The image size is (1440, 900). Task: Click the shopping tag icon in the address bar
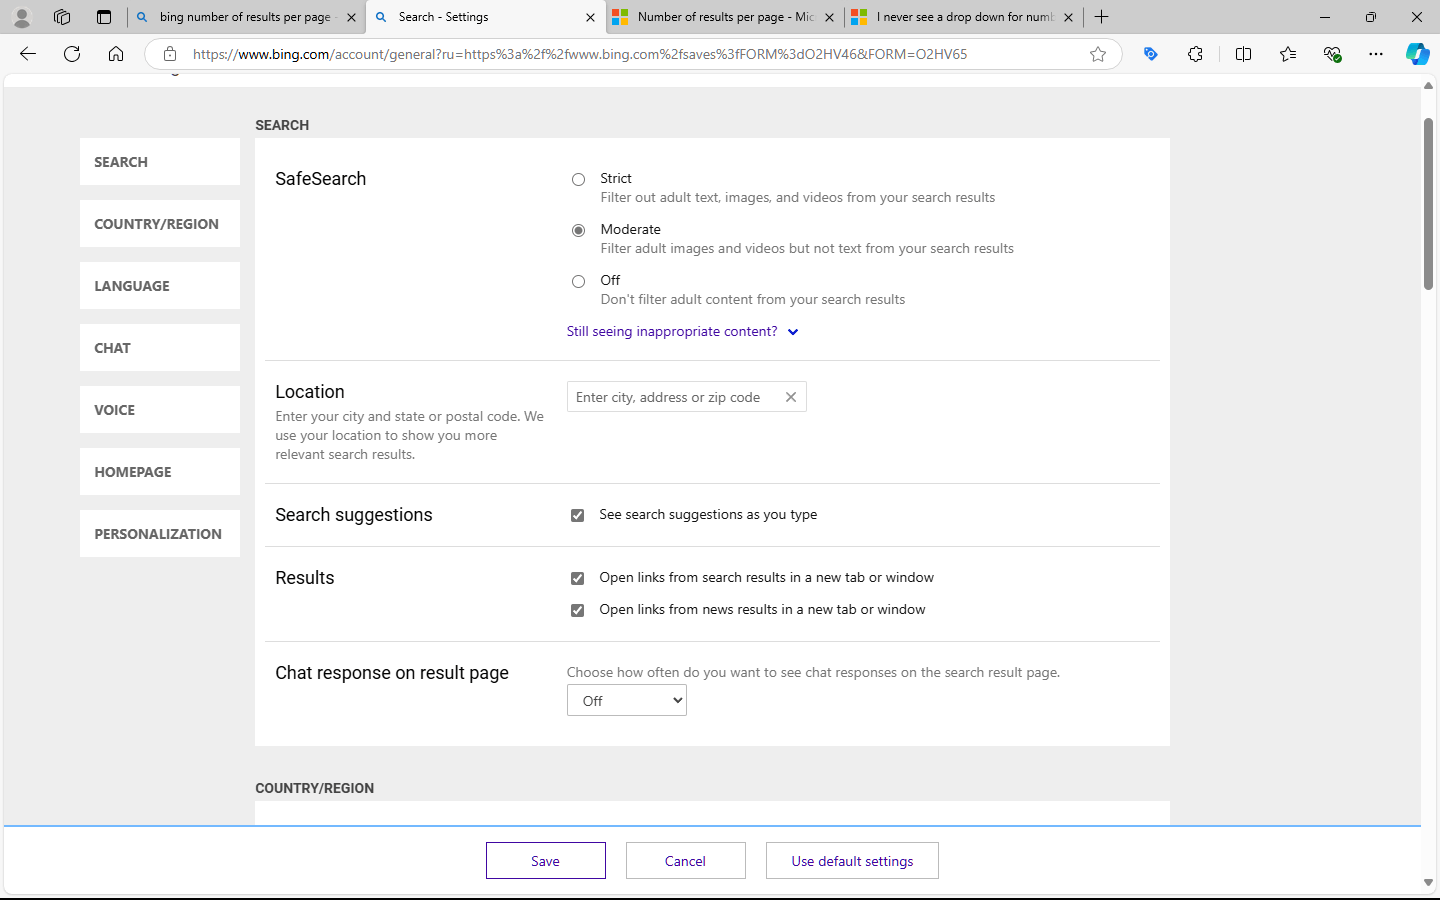(1150, 54)
